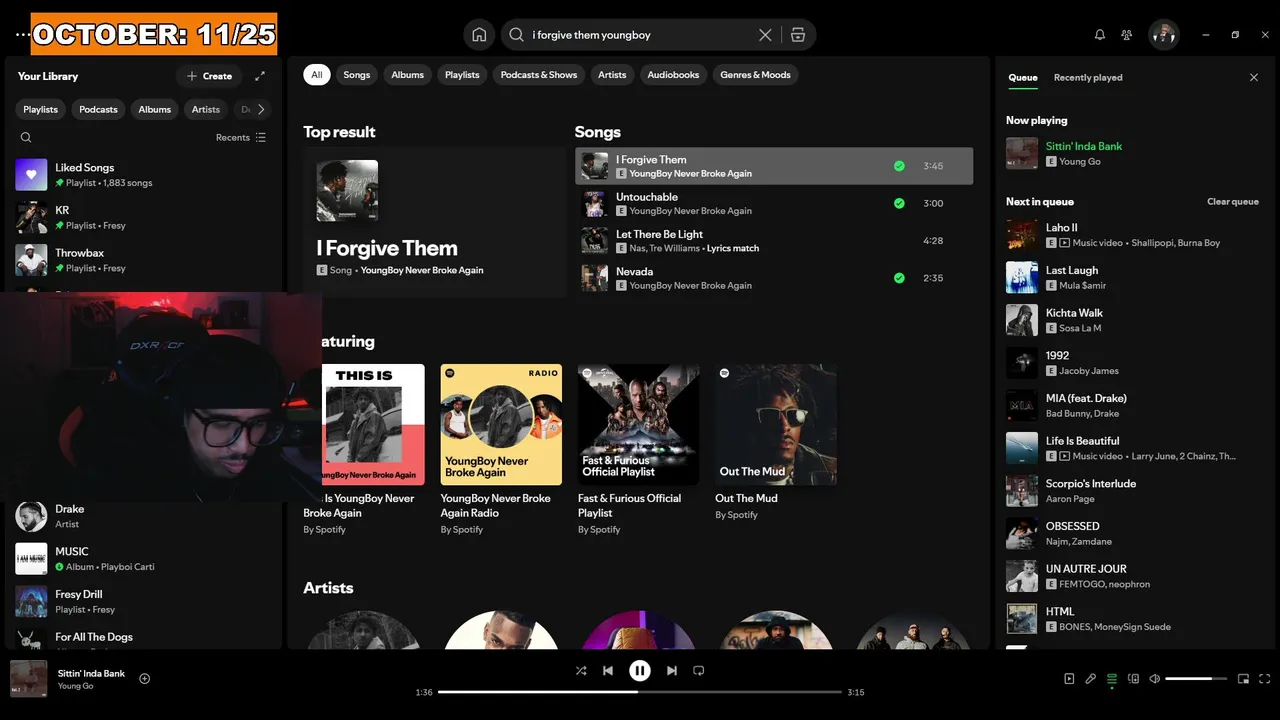
Task: Click saved checkmark on Untouchable
Action: [x=899, y=203]
